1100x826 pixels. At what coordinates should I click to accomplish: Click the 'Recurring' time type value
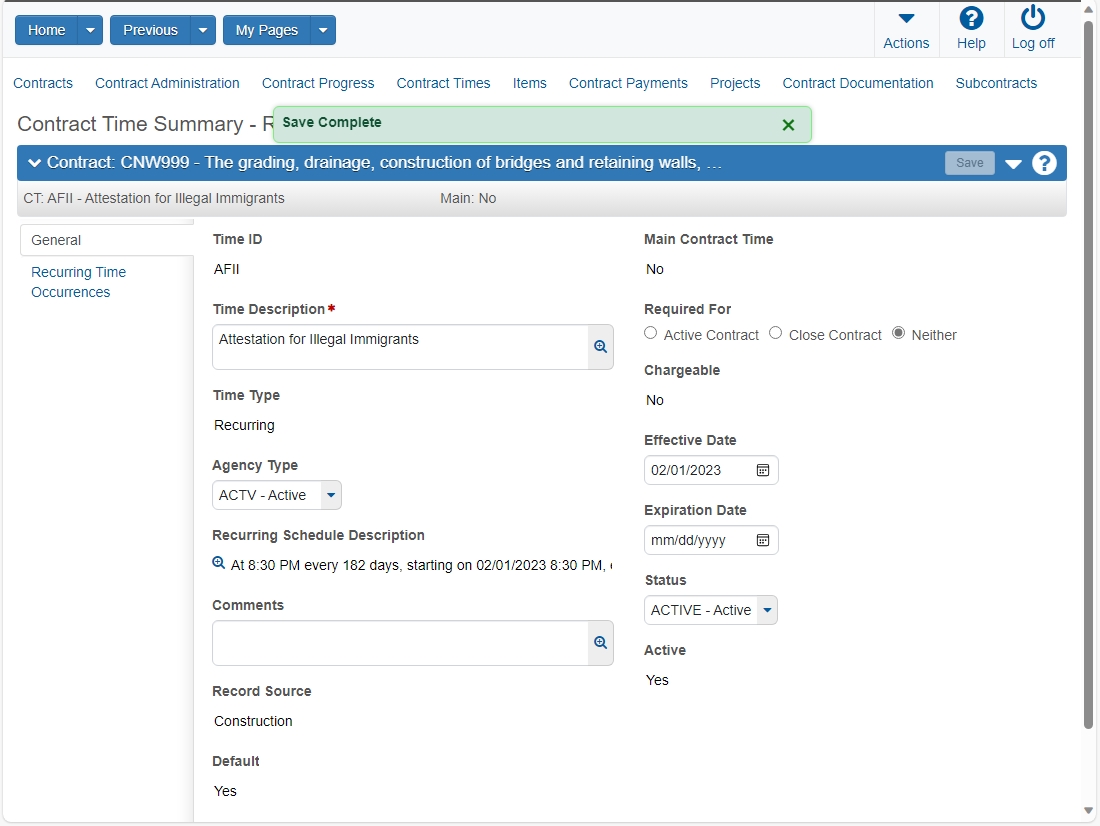pyautogui.click(x=244, y=425)
